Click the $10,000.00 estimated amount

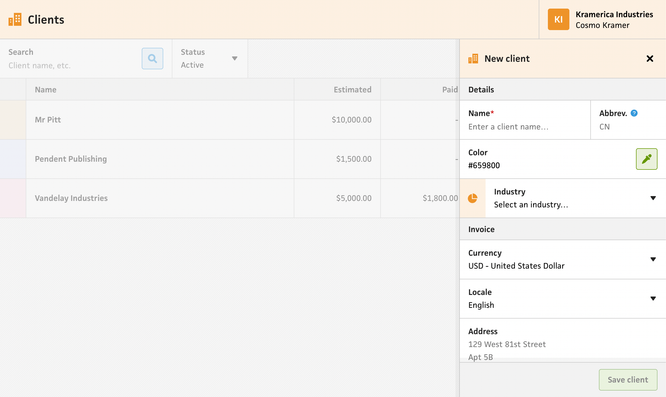pyautogui.click(x=351, y=120)
